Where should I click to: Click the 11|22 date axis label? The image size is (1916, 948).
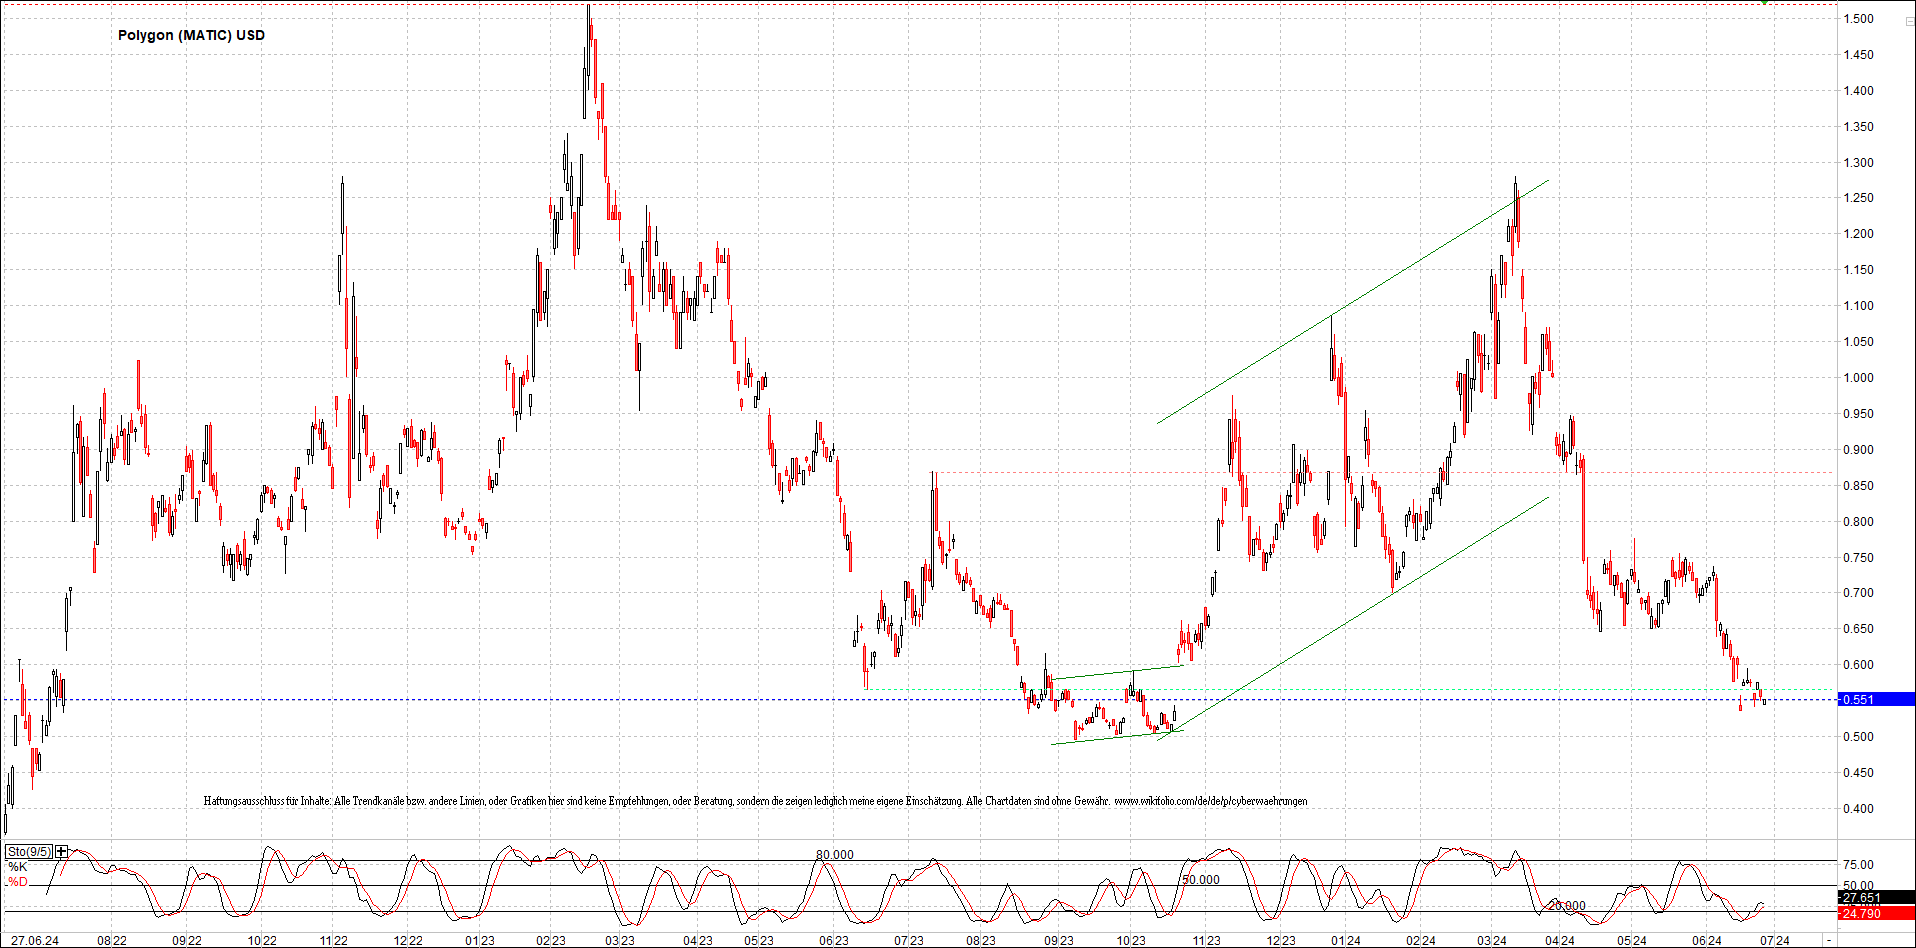[334, 940]
